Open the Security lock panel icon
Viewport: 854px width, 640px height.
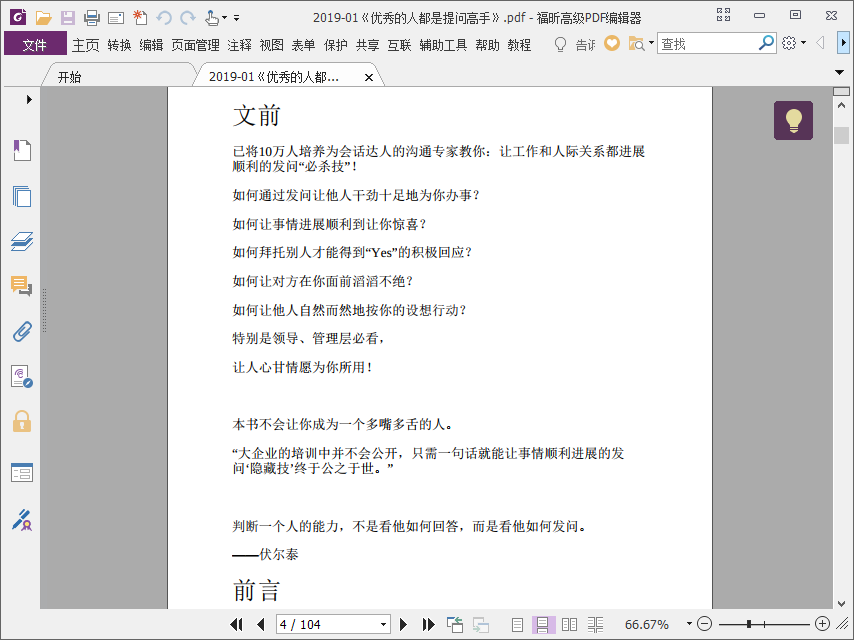(22, 422)
